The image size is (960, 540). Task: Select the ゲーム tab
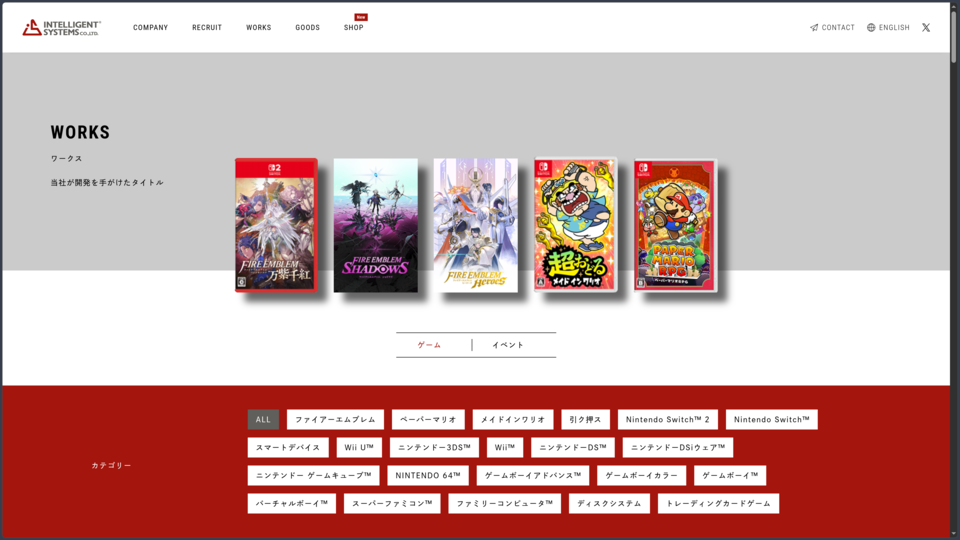tap(429, 345)
